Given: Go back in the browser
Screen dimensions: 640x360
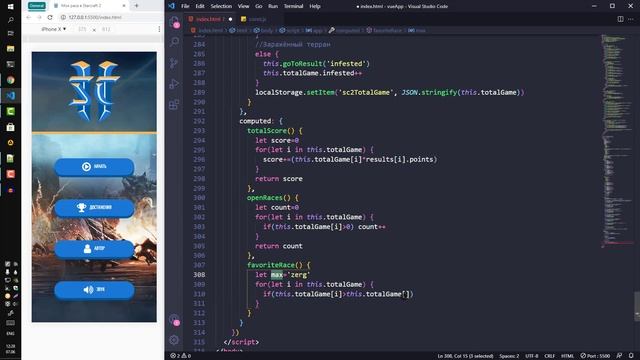Looking at the screenshot, I should [29, 17].
